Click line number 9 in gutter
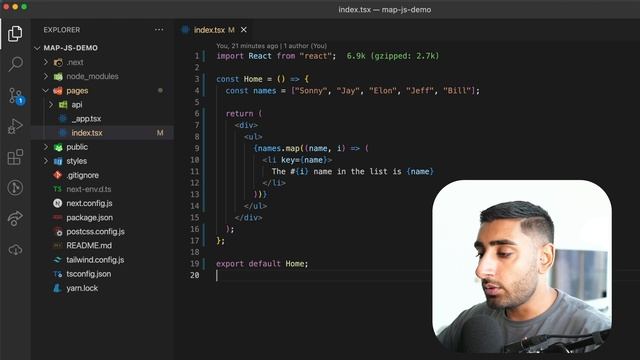 click(197, 148)
